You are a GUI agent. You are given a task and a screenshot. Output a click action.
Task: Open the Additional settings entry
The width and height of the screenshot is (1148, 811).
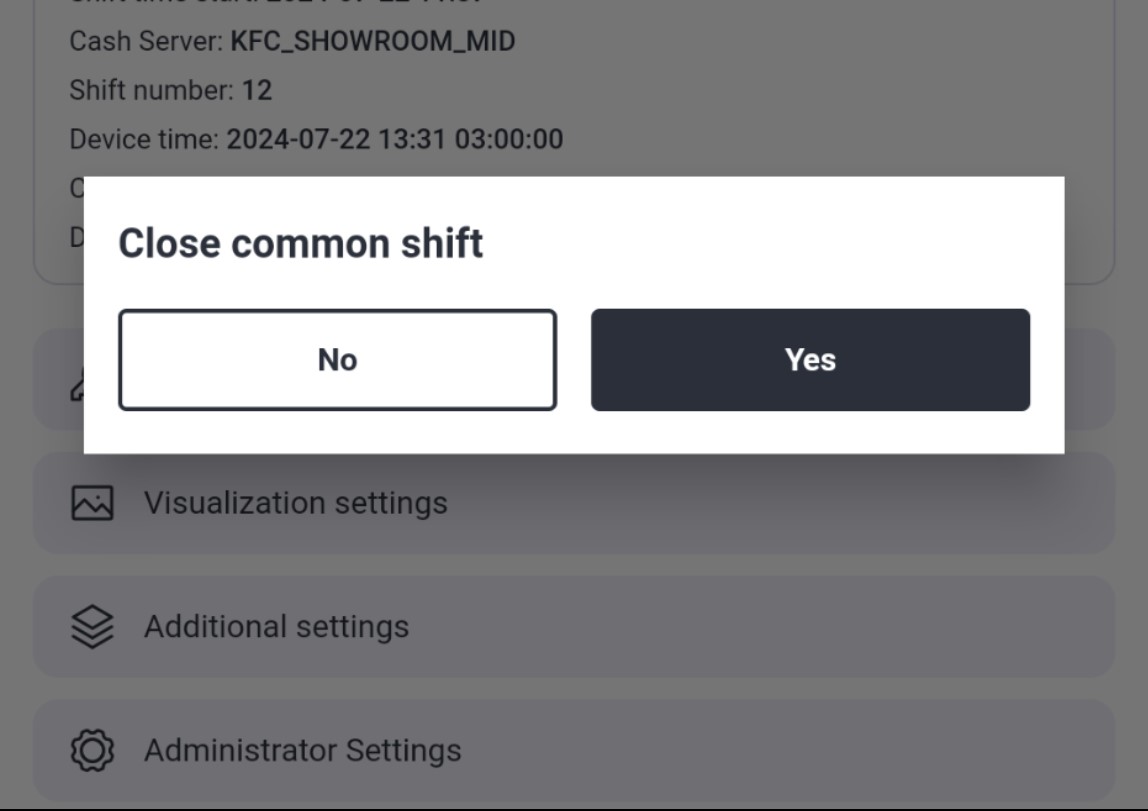574,627
